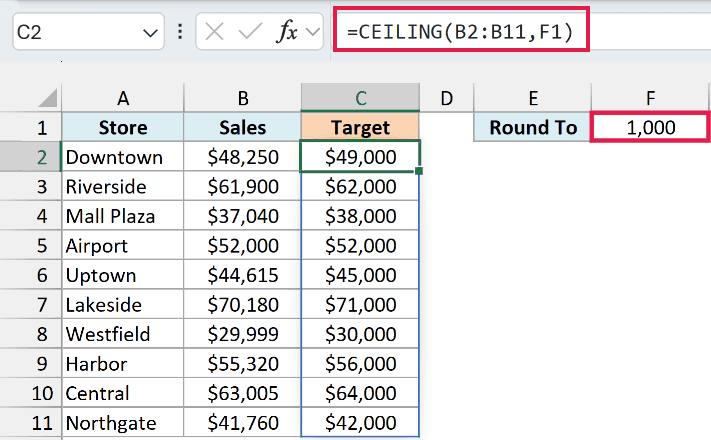711x440 pixels.
Task: Select the Riverside cell
Action: (123, 186)
